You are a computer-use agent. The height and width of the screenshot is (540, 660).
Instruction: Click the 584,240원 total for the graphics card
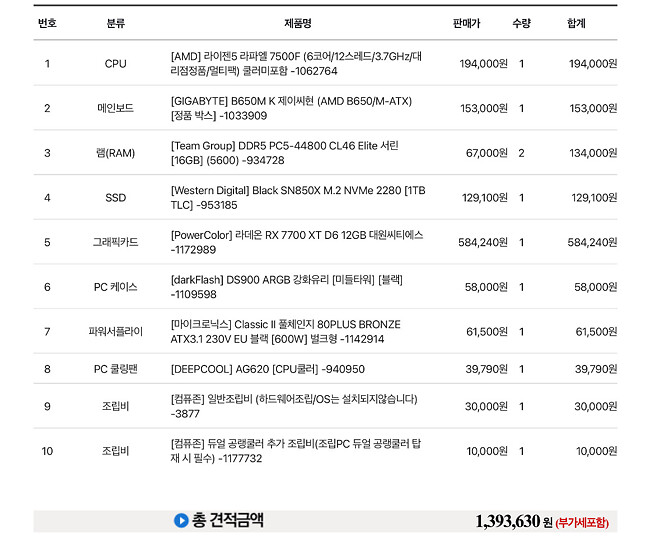592,242
